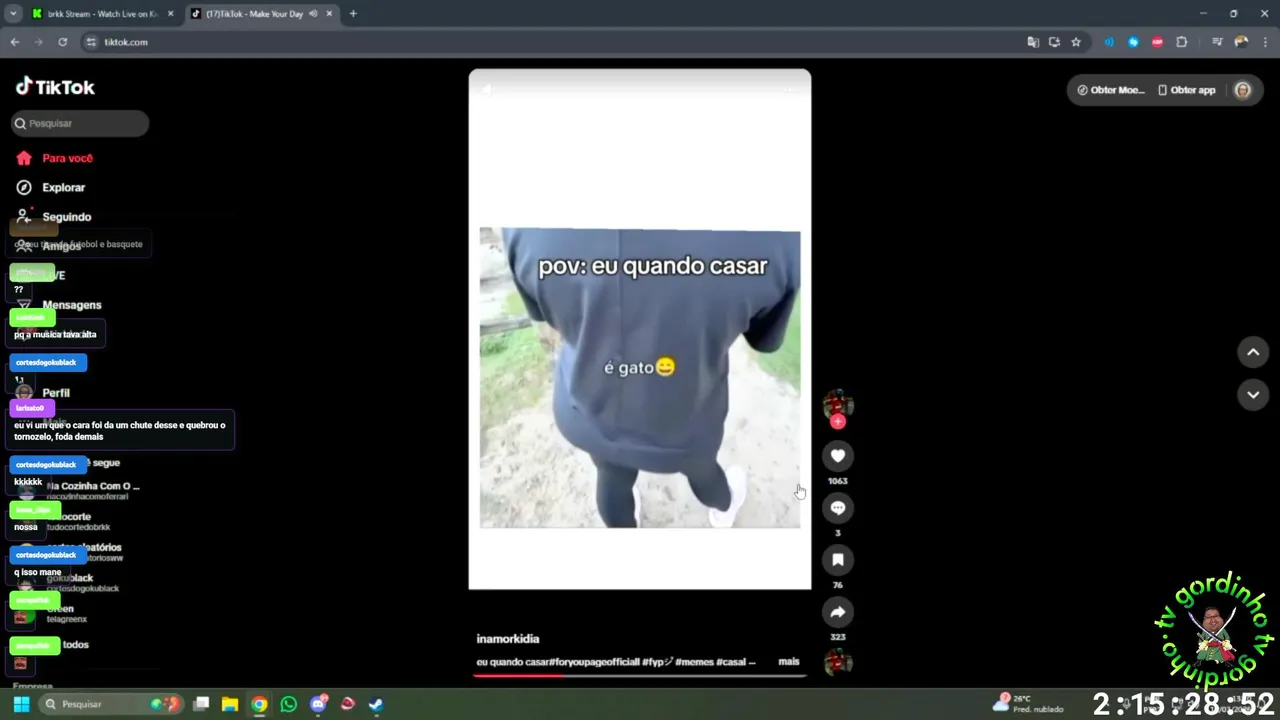Click the Obter Moedas button

1110,90
